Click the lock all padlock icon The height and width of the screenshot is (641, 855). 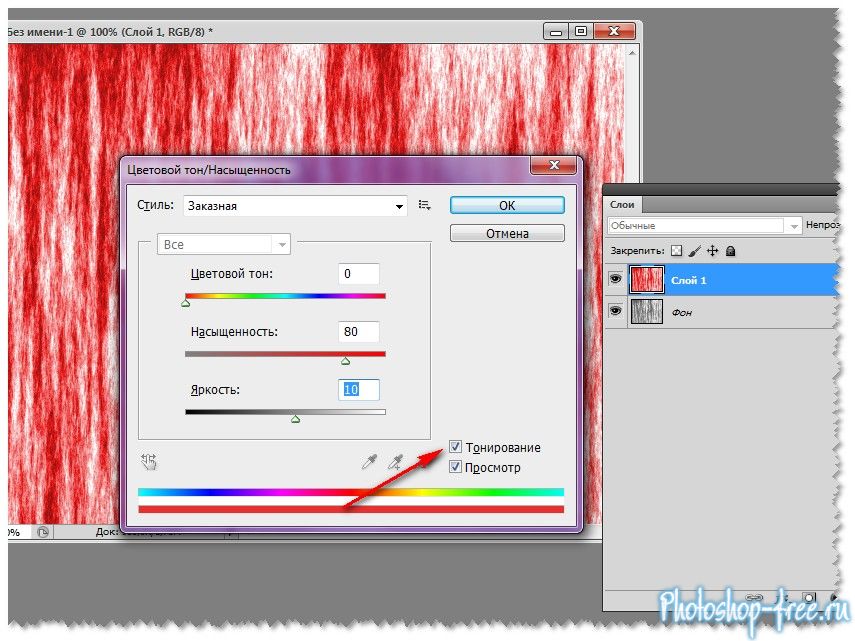click(730, 251)
